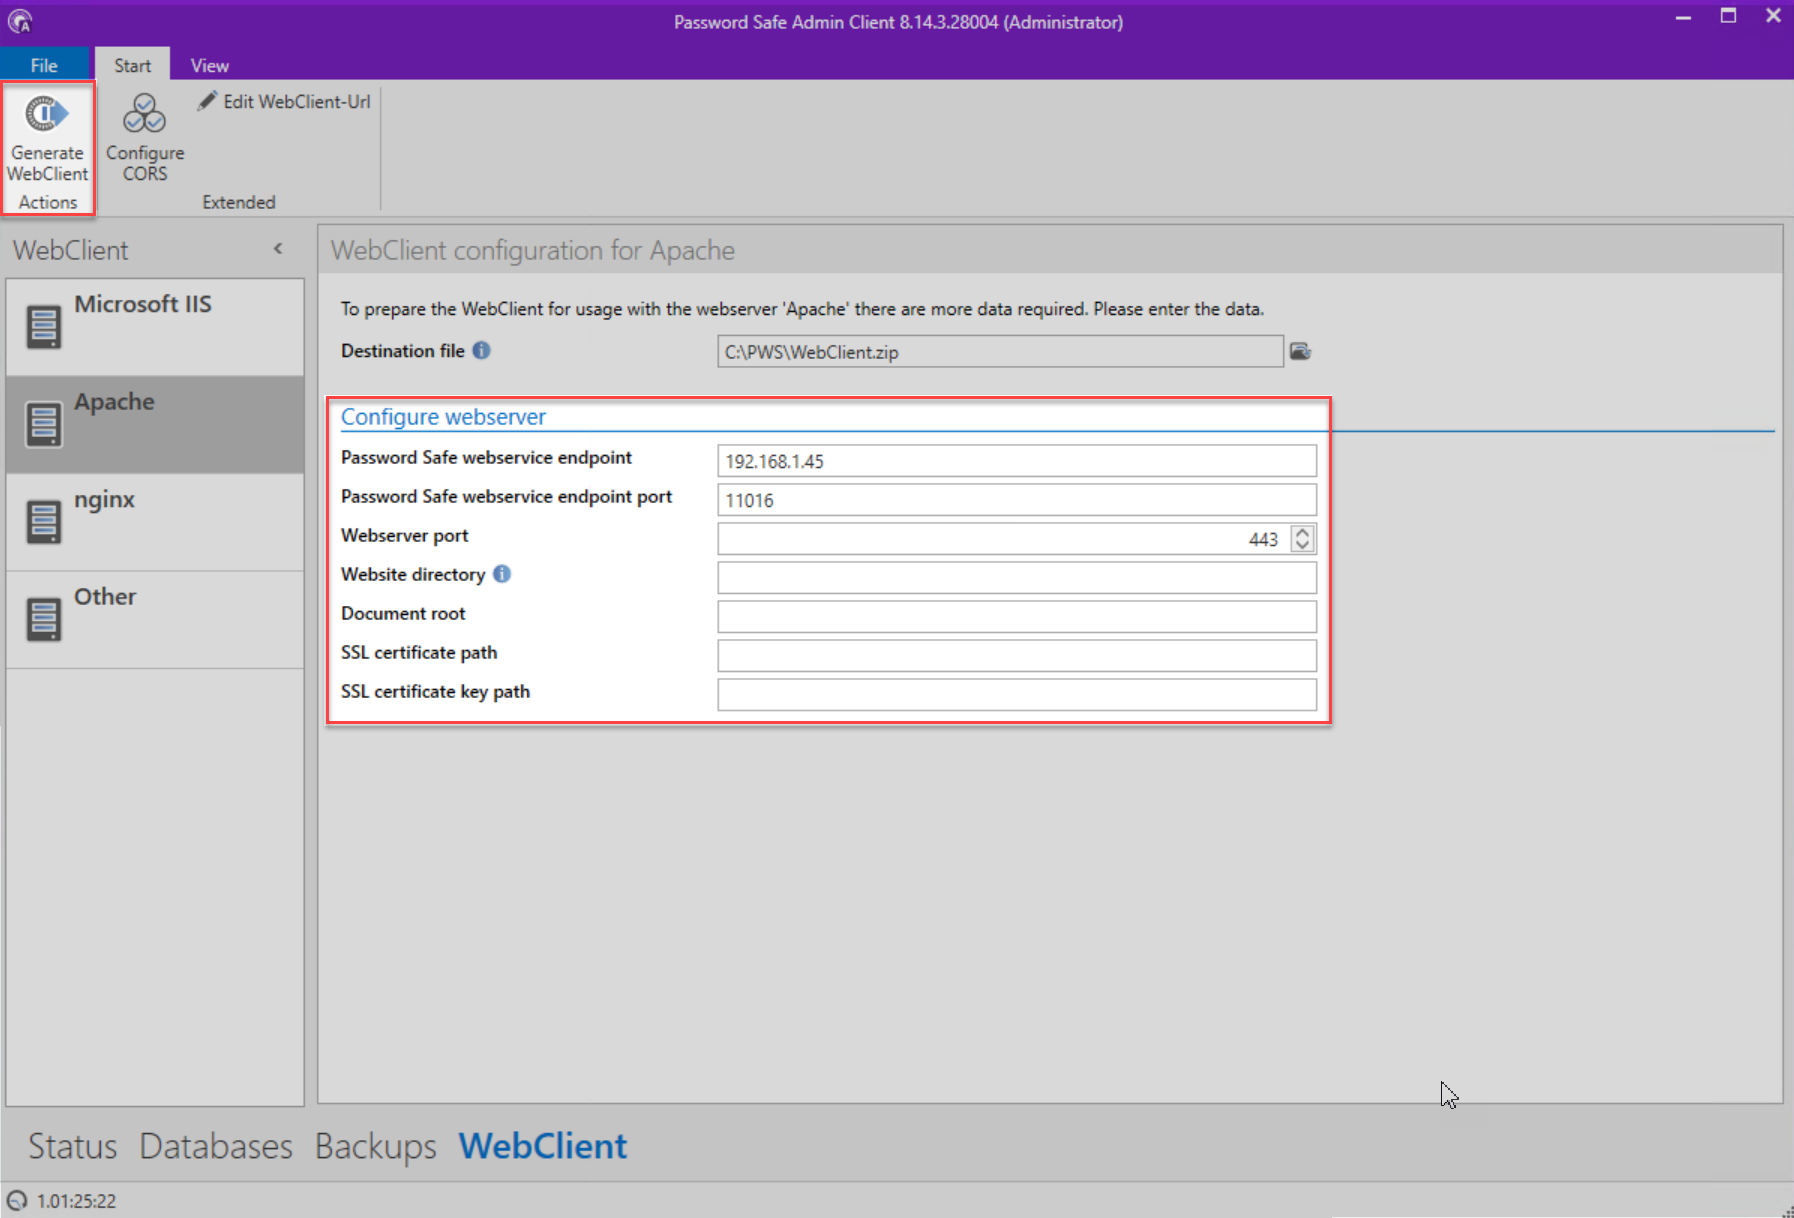The width and height of the screenshot is (1794, 1218).
Task: Browse for destination file folder icon
Action: coord(1300,351)
